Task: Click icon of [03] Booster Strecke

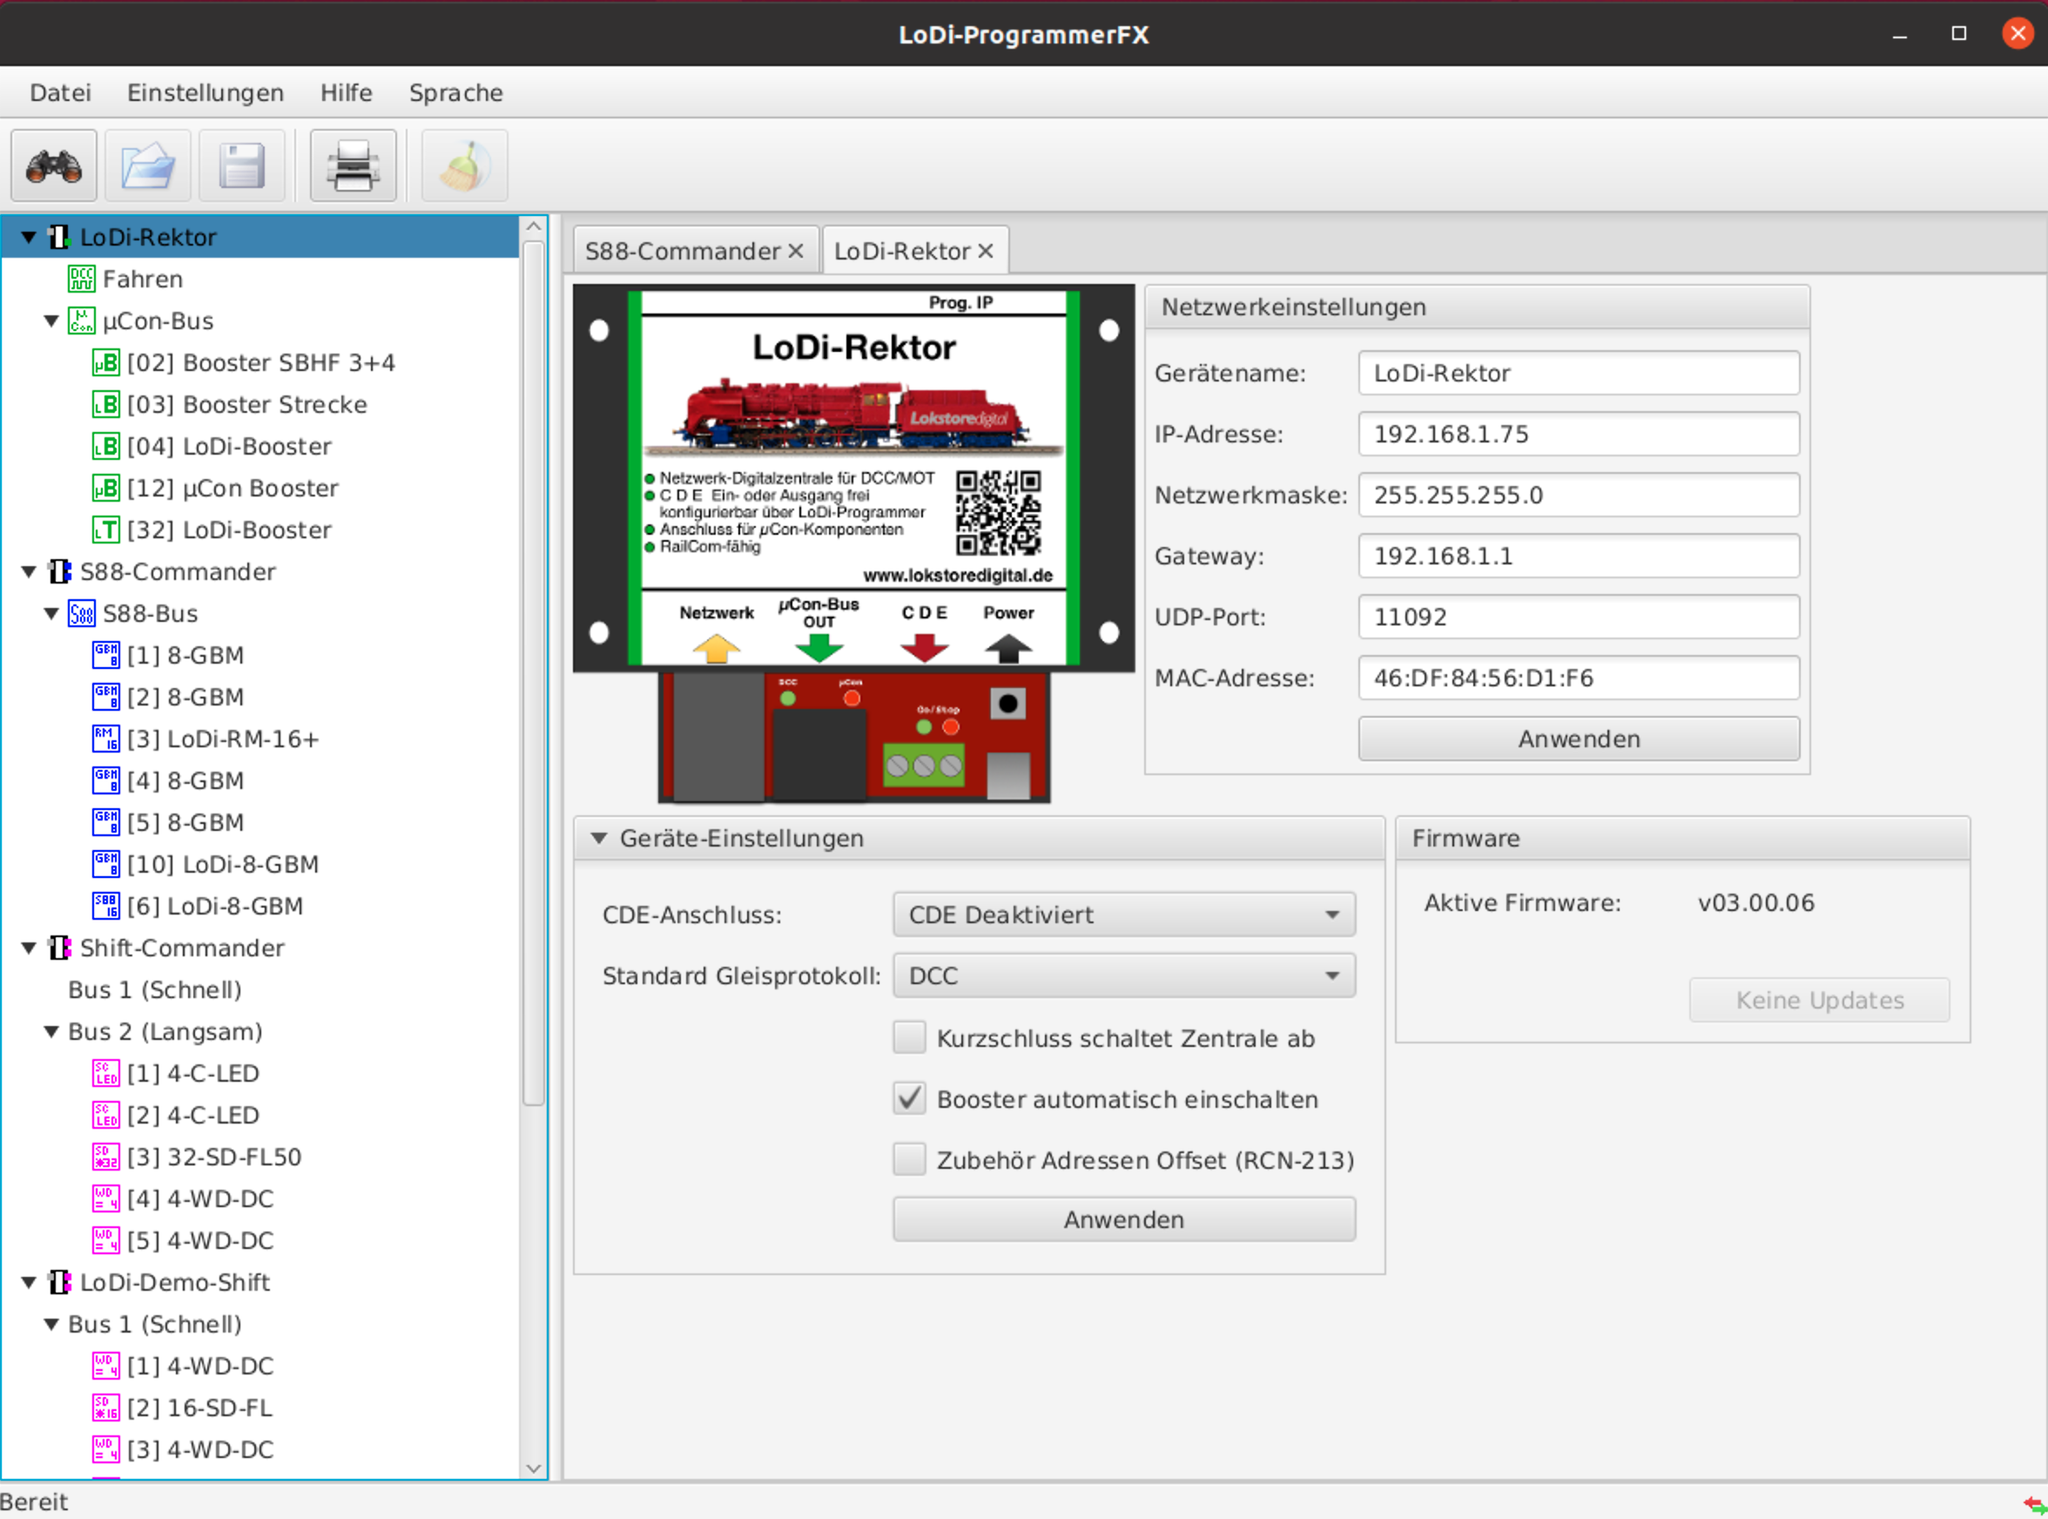Action: (106, 405)
